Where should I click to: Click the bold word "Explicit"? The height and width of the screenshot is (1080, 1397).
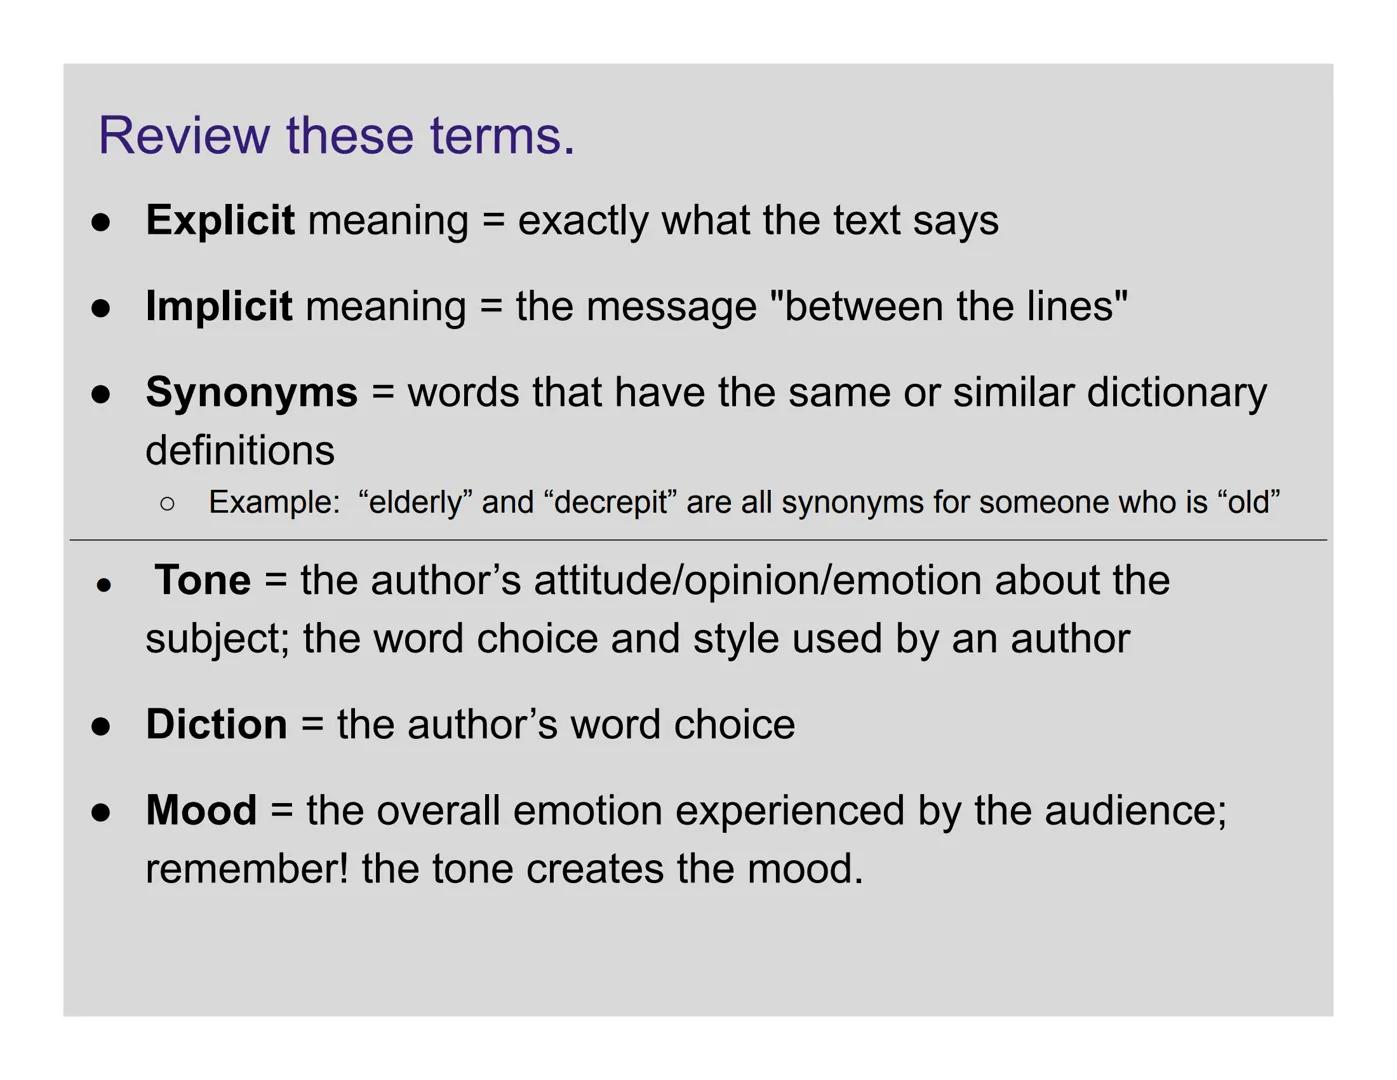220,220
